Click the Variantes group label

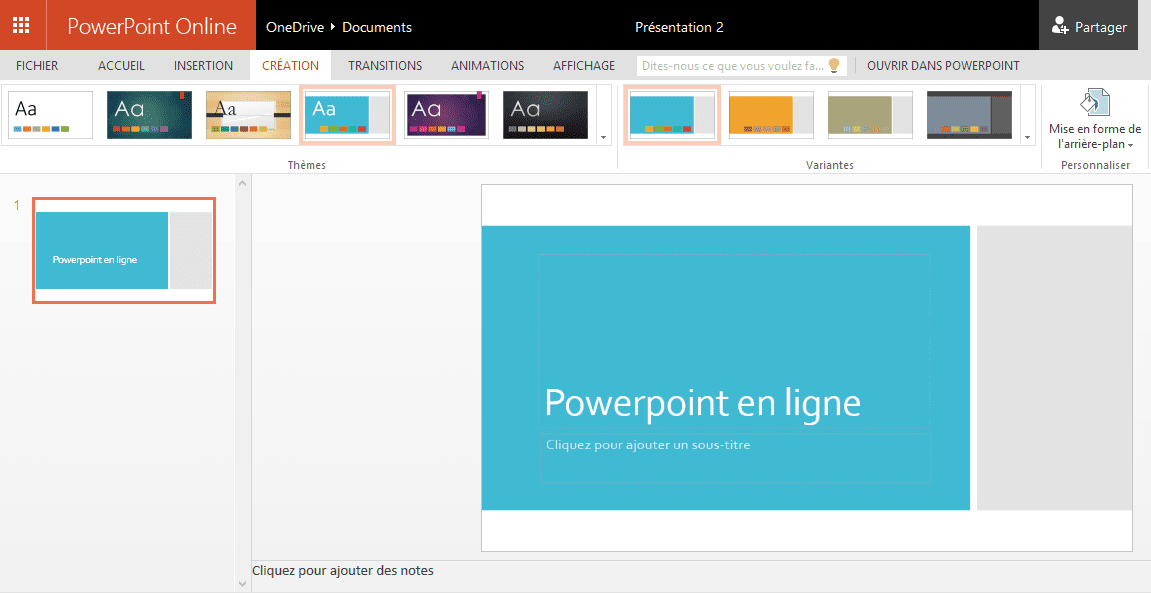tap(829, 165)
